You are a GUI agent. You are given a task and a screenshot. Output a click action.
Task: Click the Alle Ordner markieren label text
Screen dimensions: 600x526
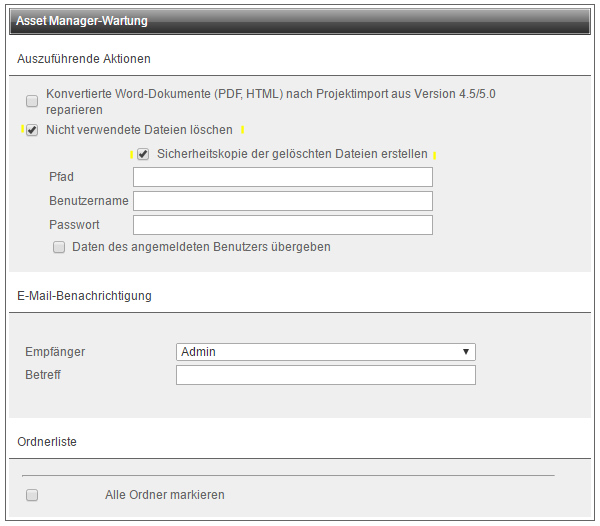164,495
